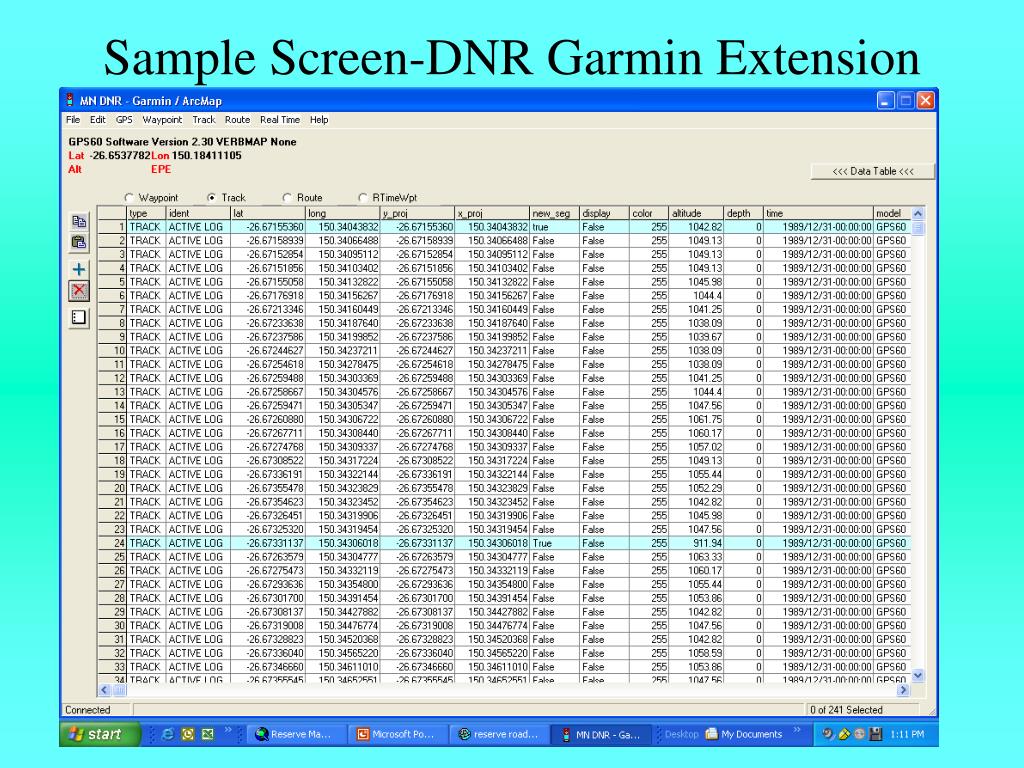
Task: Select row number 24 header
Action: point(112,543)
